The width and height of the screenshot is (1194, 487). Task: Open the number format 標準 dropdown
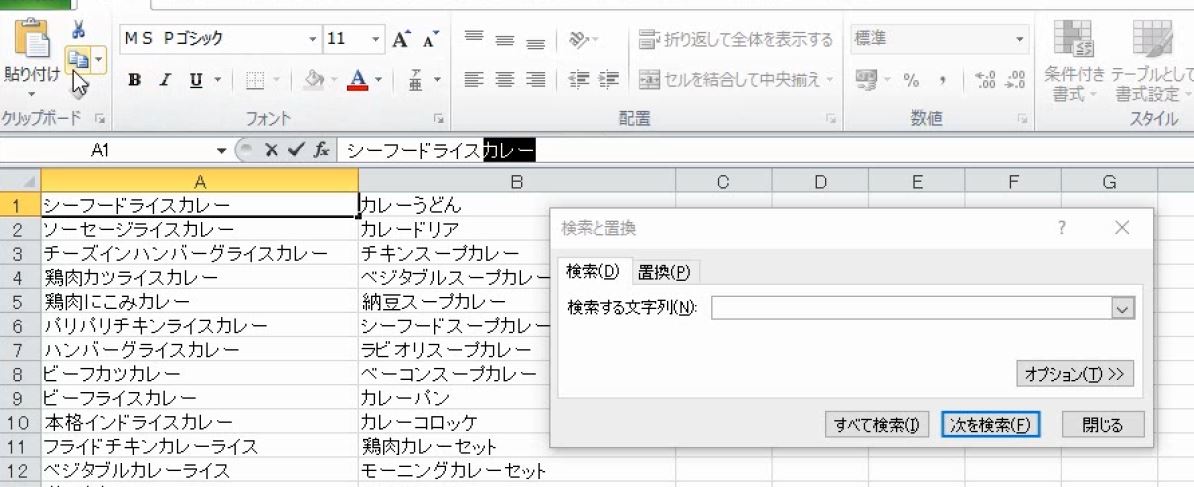(1020, 39)
